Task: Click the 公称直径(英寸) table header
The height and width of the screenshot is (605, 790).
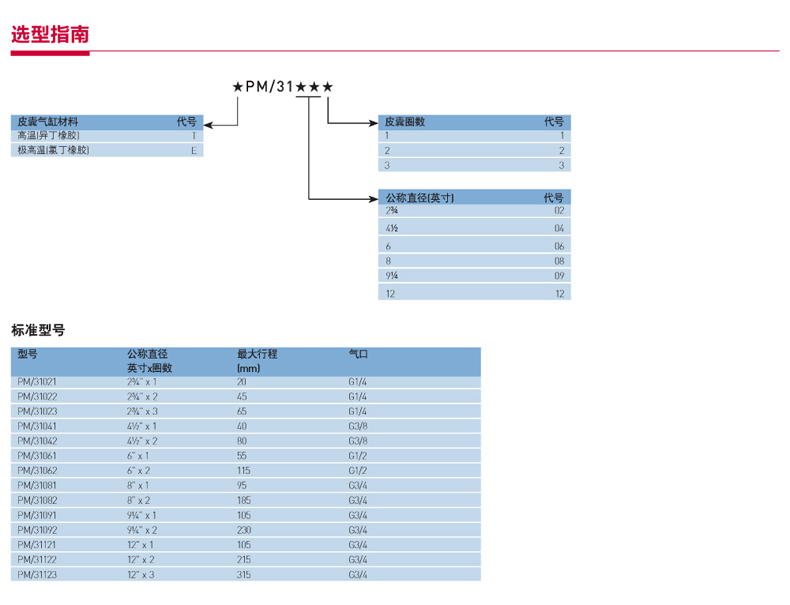Action: [x=419, y=197]
